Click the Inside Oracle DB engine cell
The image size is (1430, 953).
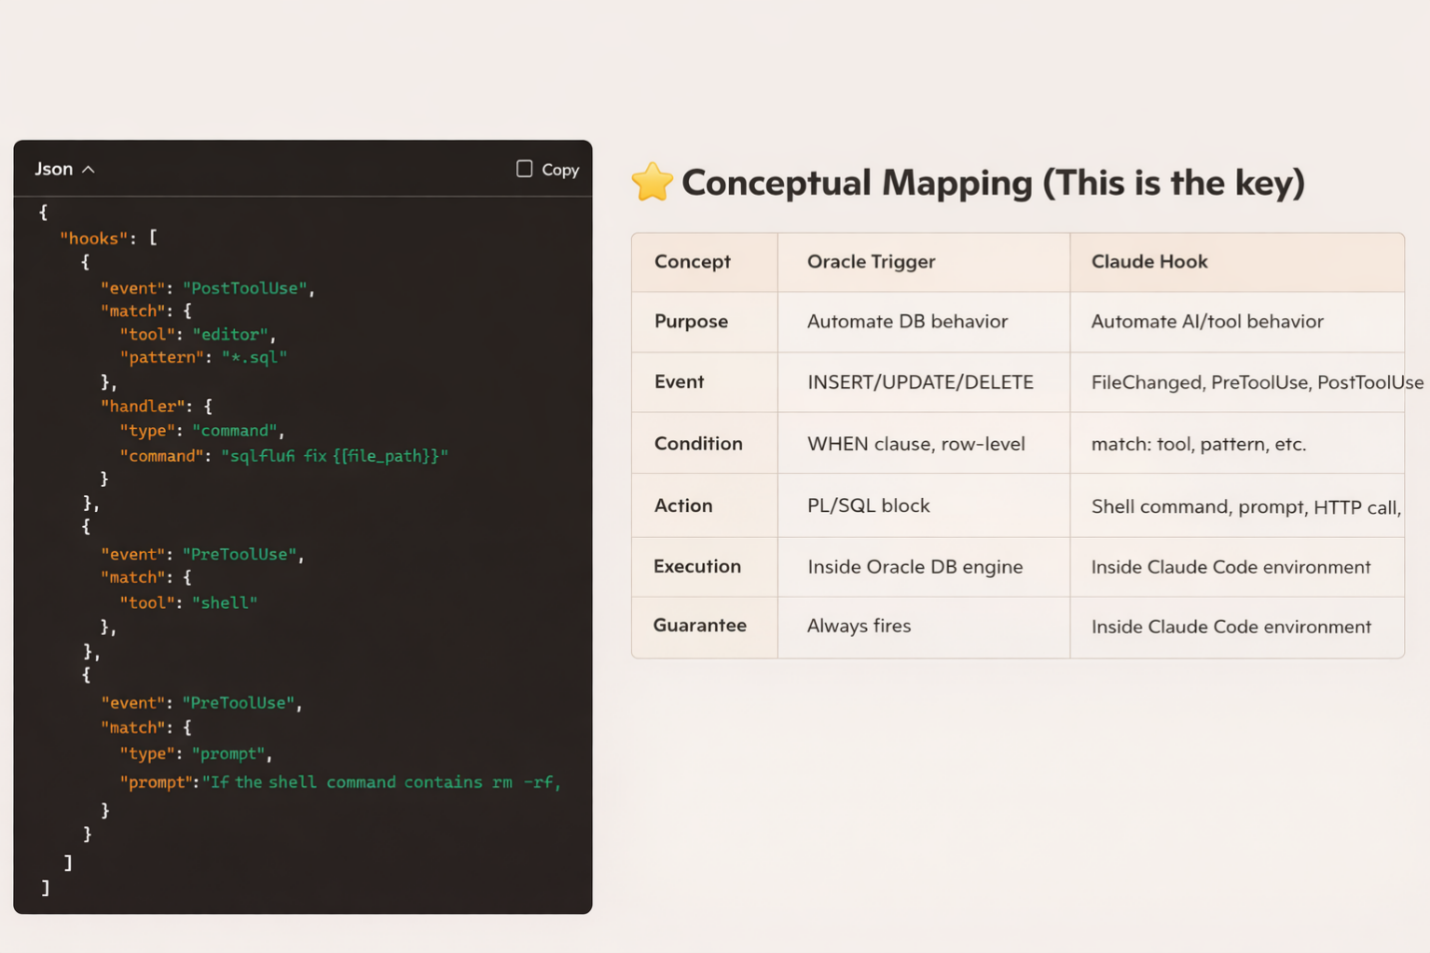[x=914, y=567]
